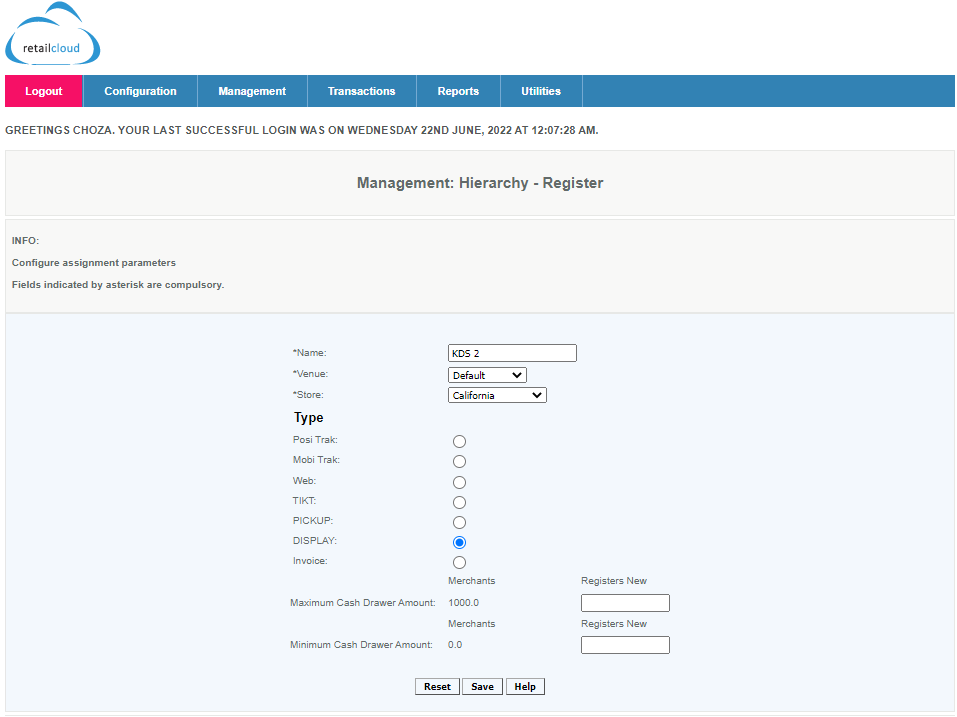This screenshot has height=717, width=957.
Task: Open the Utilities menu
Action: pos(541,91)
